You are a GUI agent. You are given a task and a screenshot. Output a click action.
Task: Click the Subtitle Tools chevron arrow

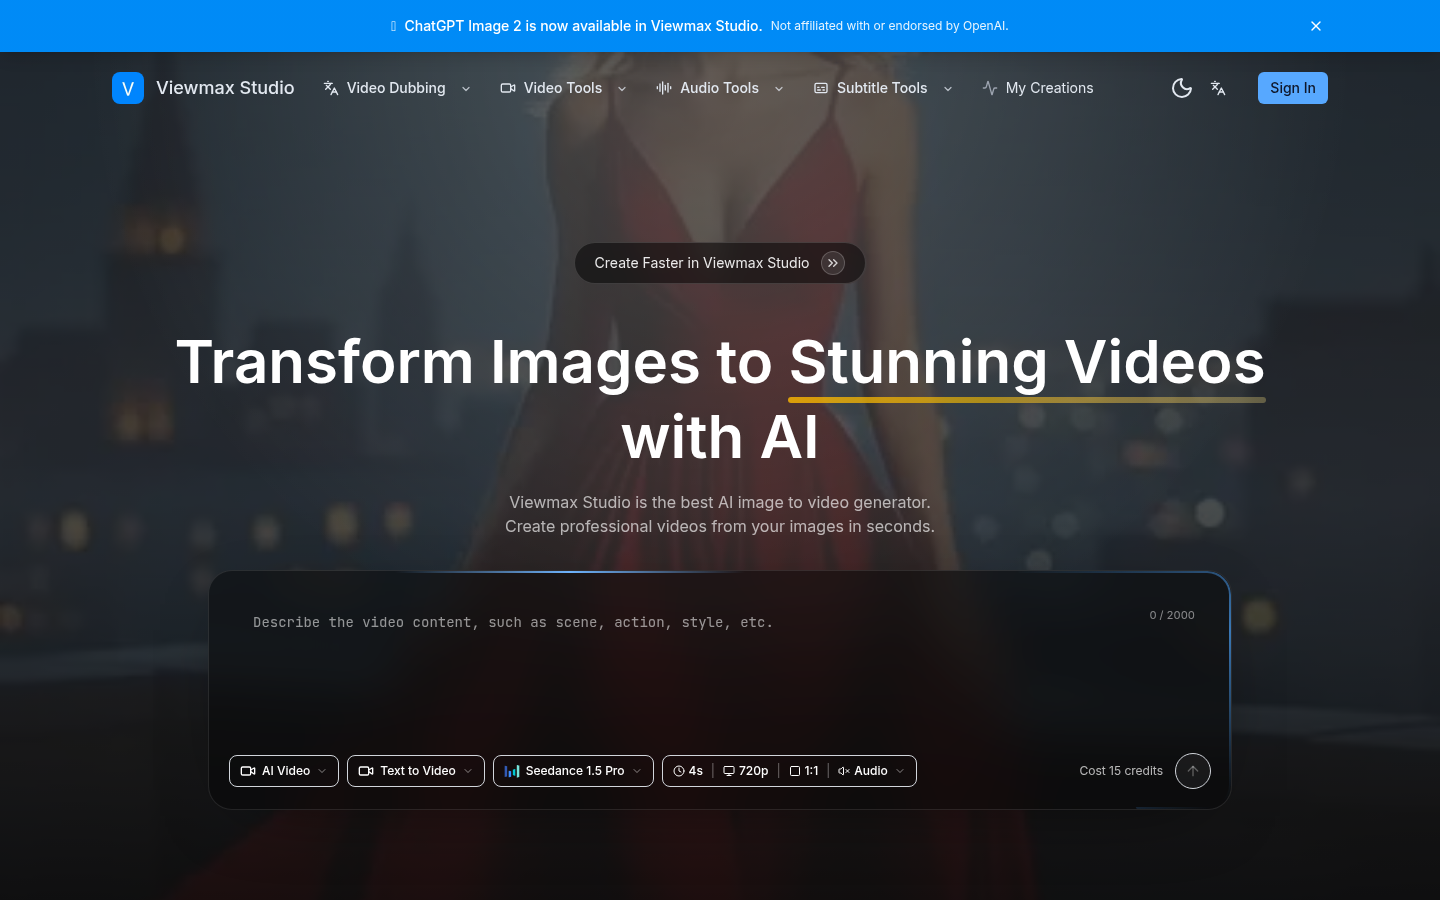point(948,89)
